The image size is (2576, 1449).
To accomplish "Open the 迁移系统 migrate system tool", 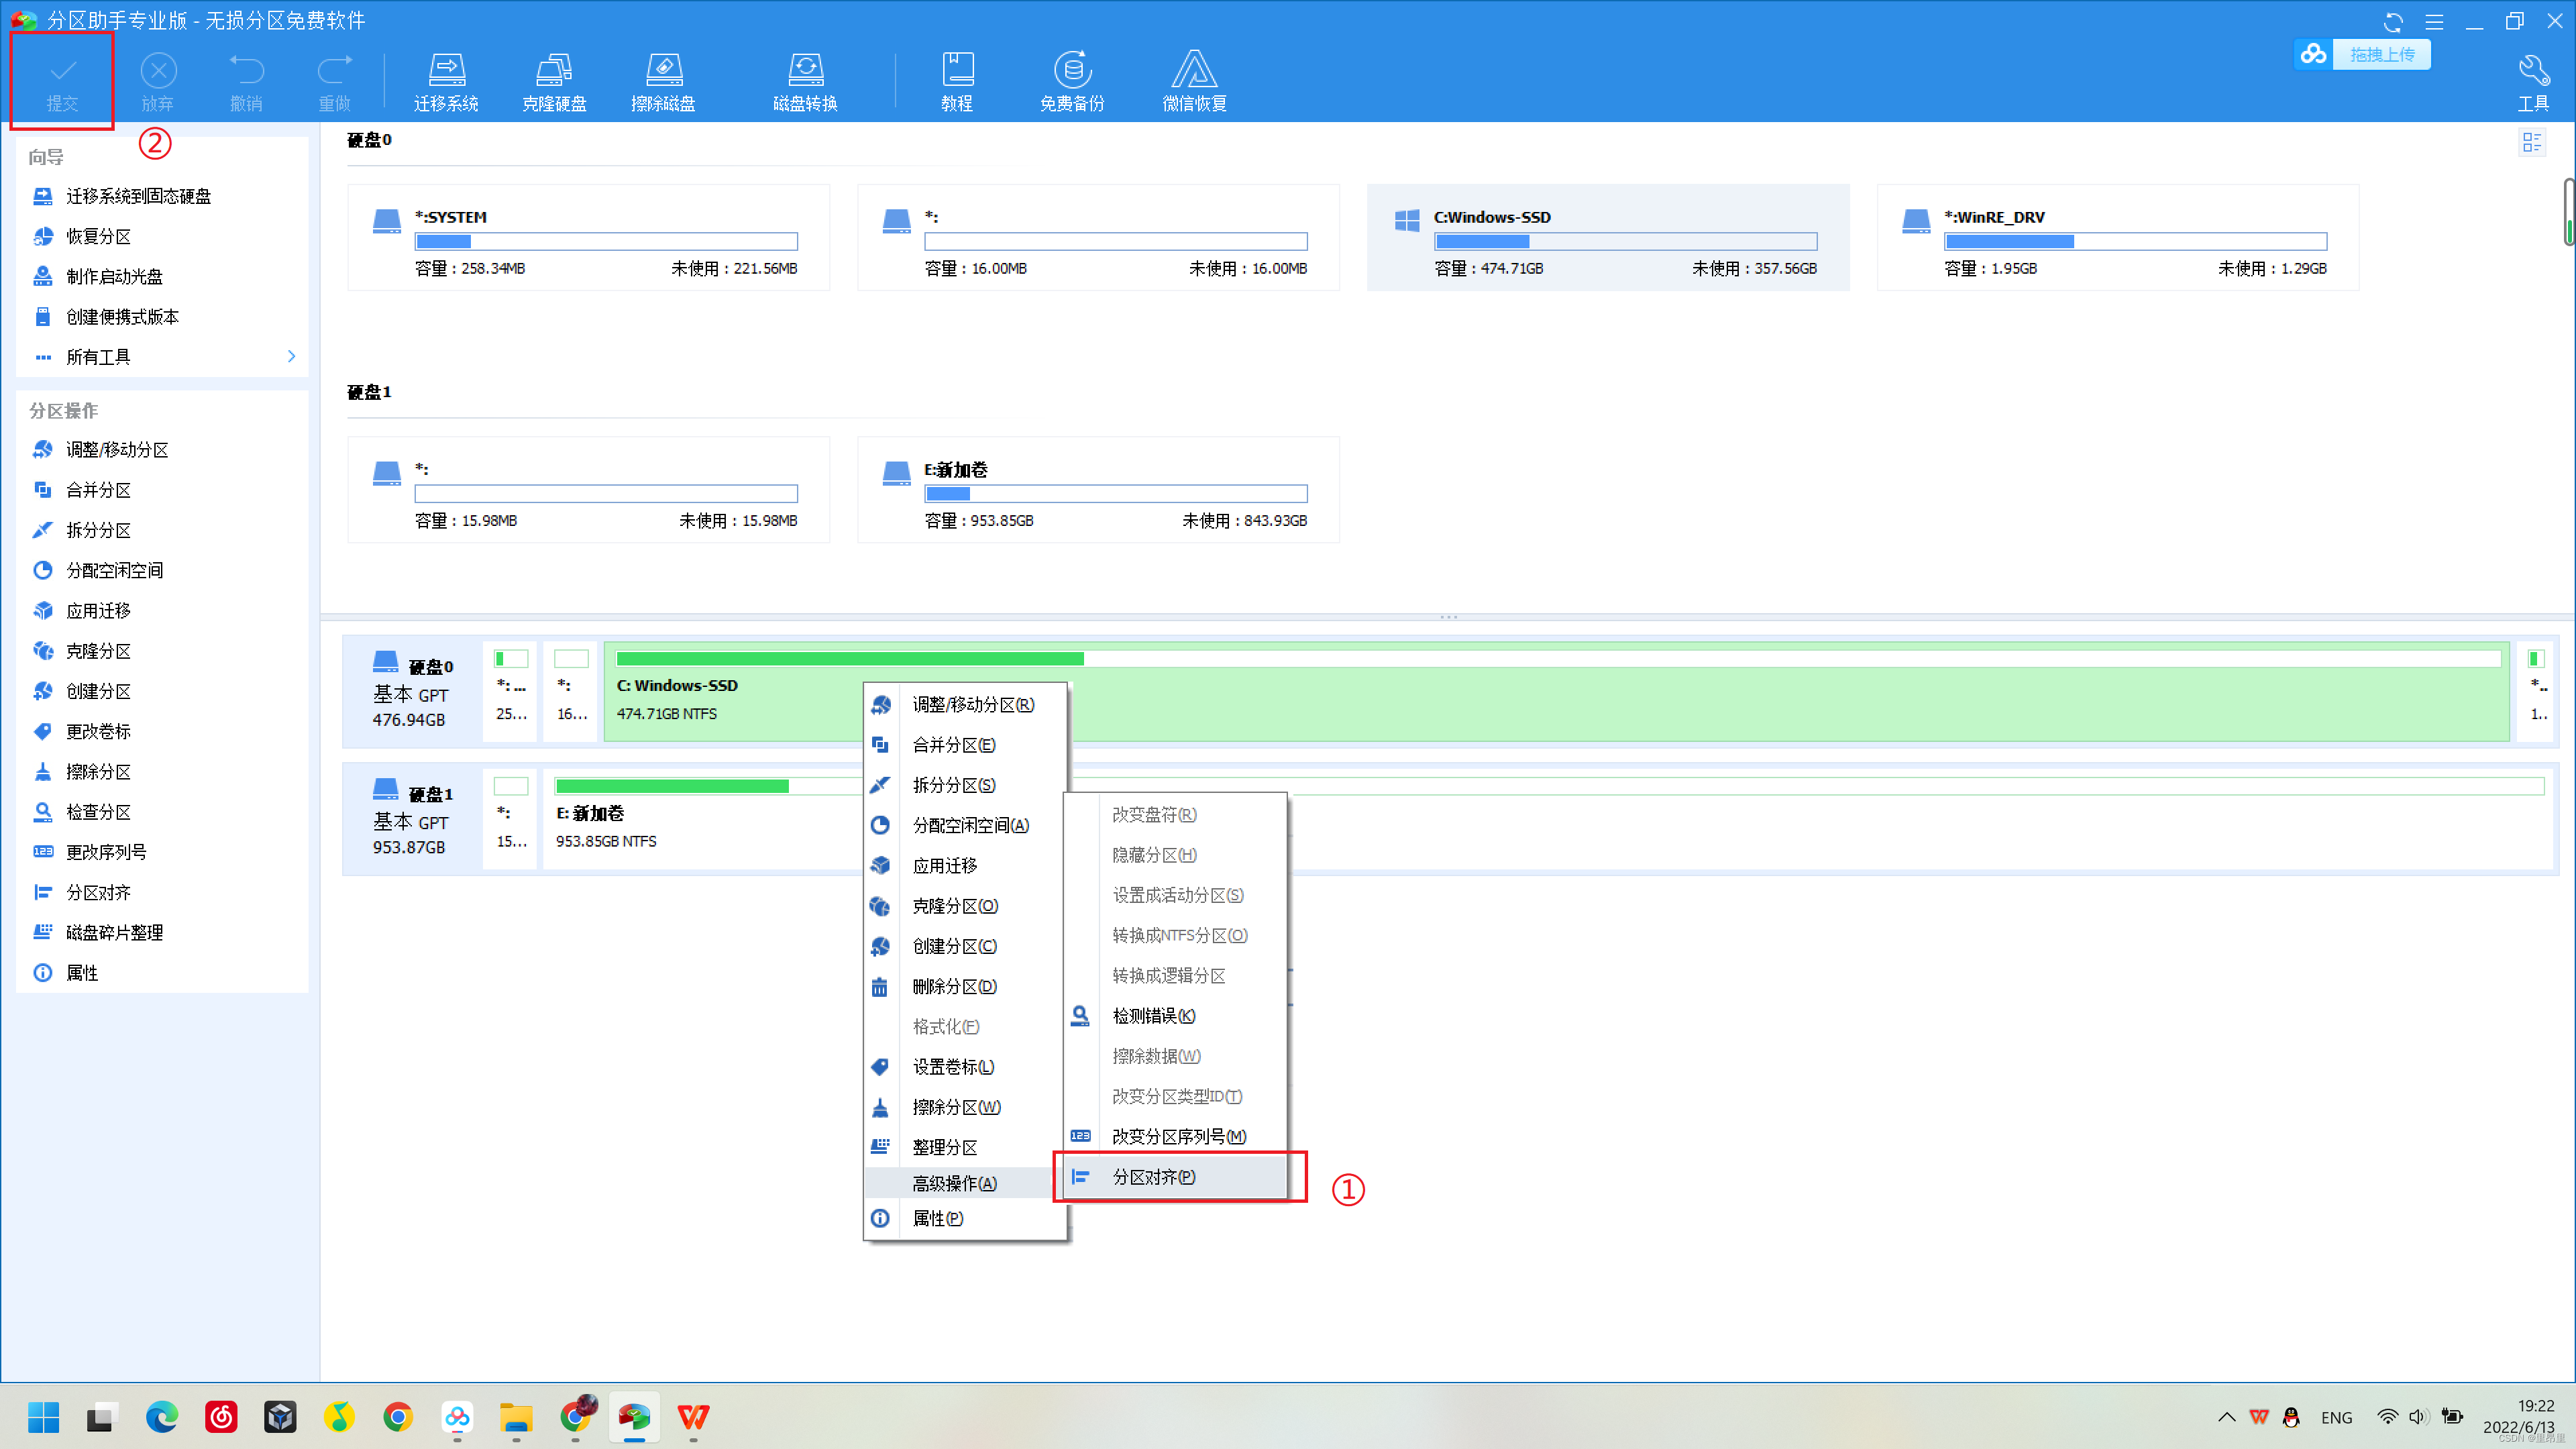I will click(x=446, y=81).
